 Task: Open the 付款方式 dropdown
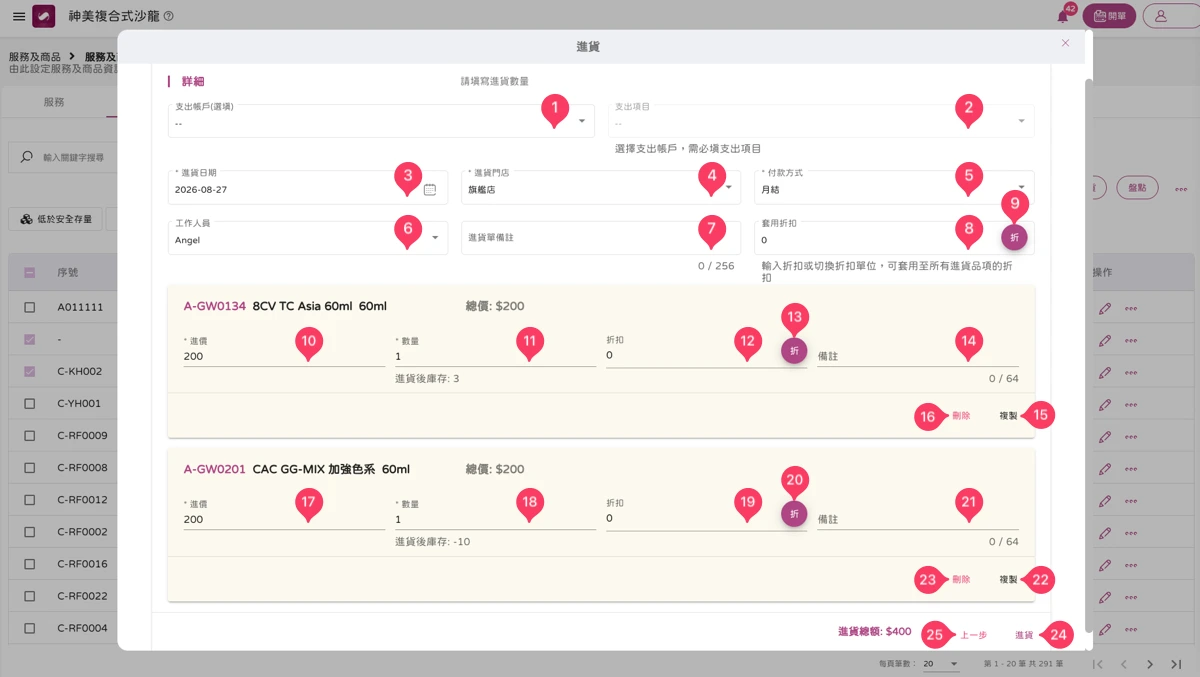[894, 188]
